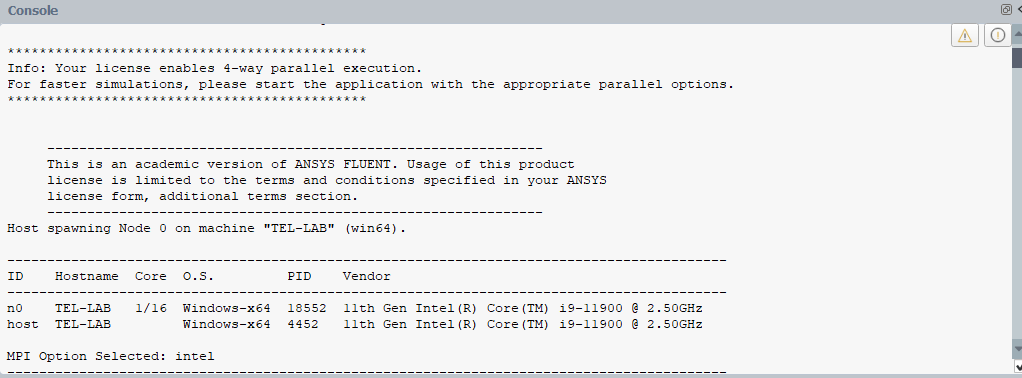
Task: Click the scrollbar down arrow
Action: (1017, 351)
